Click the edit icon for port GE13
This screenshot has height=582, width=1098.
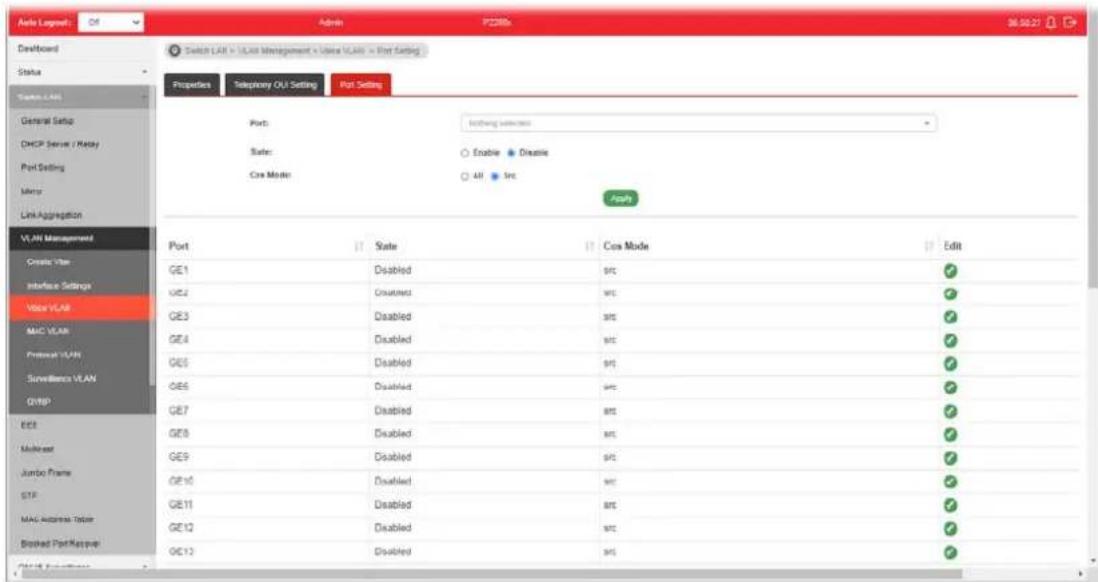click(950, 553)
